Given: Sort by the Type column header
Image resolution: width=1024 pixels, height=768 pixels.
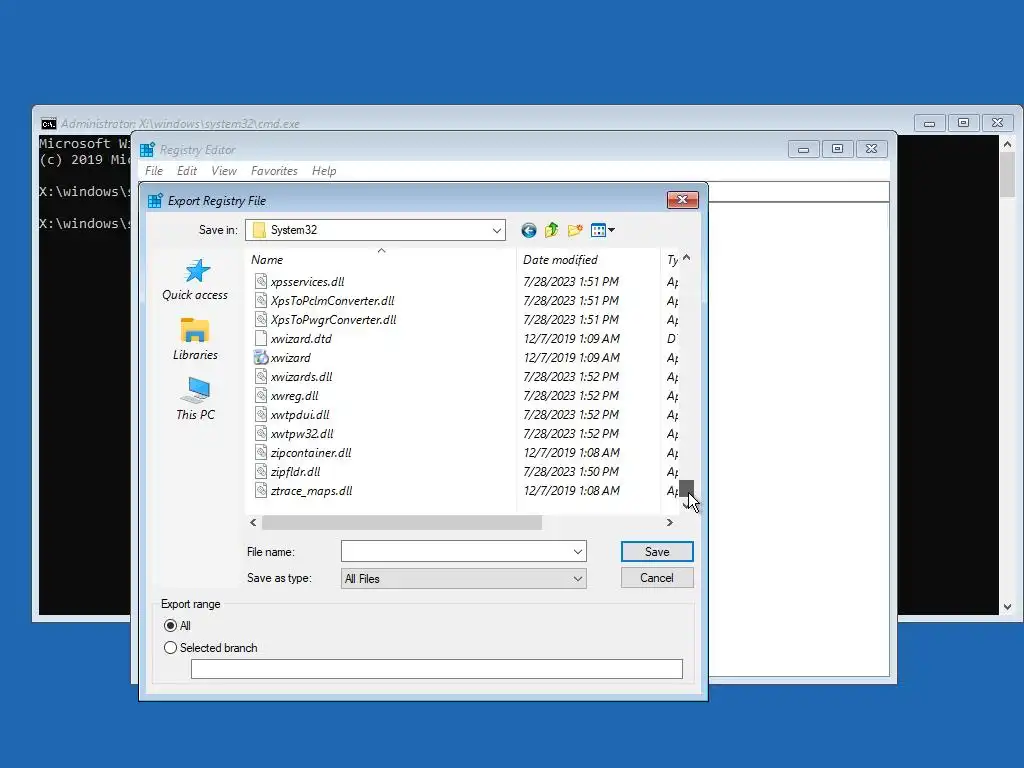Looking at the screenshot, I should point(672,260).
